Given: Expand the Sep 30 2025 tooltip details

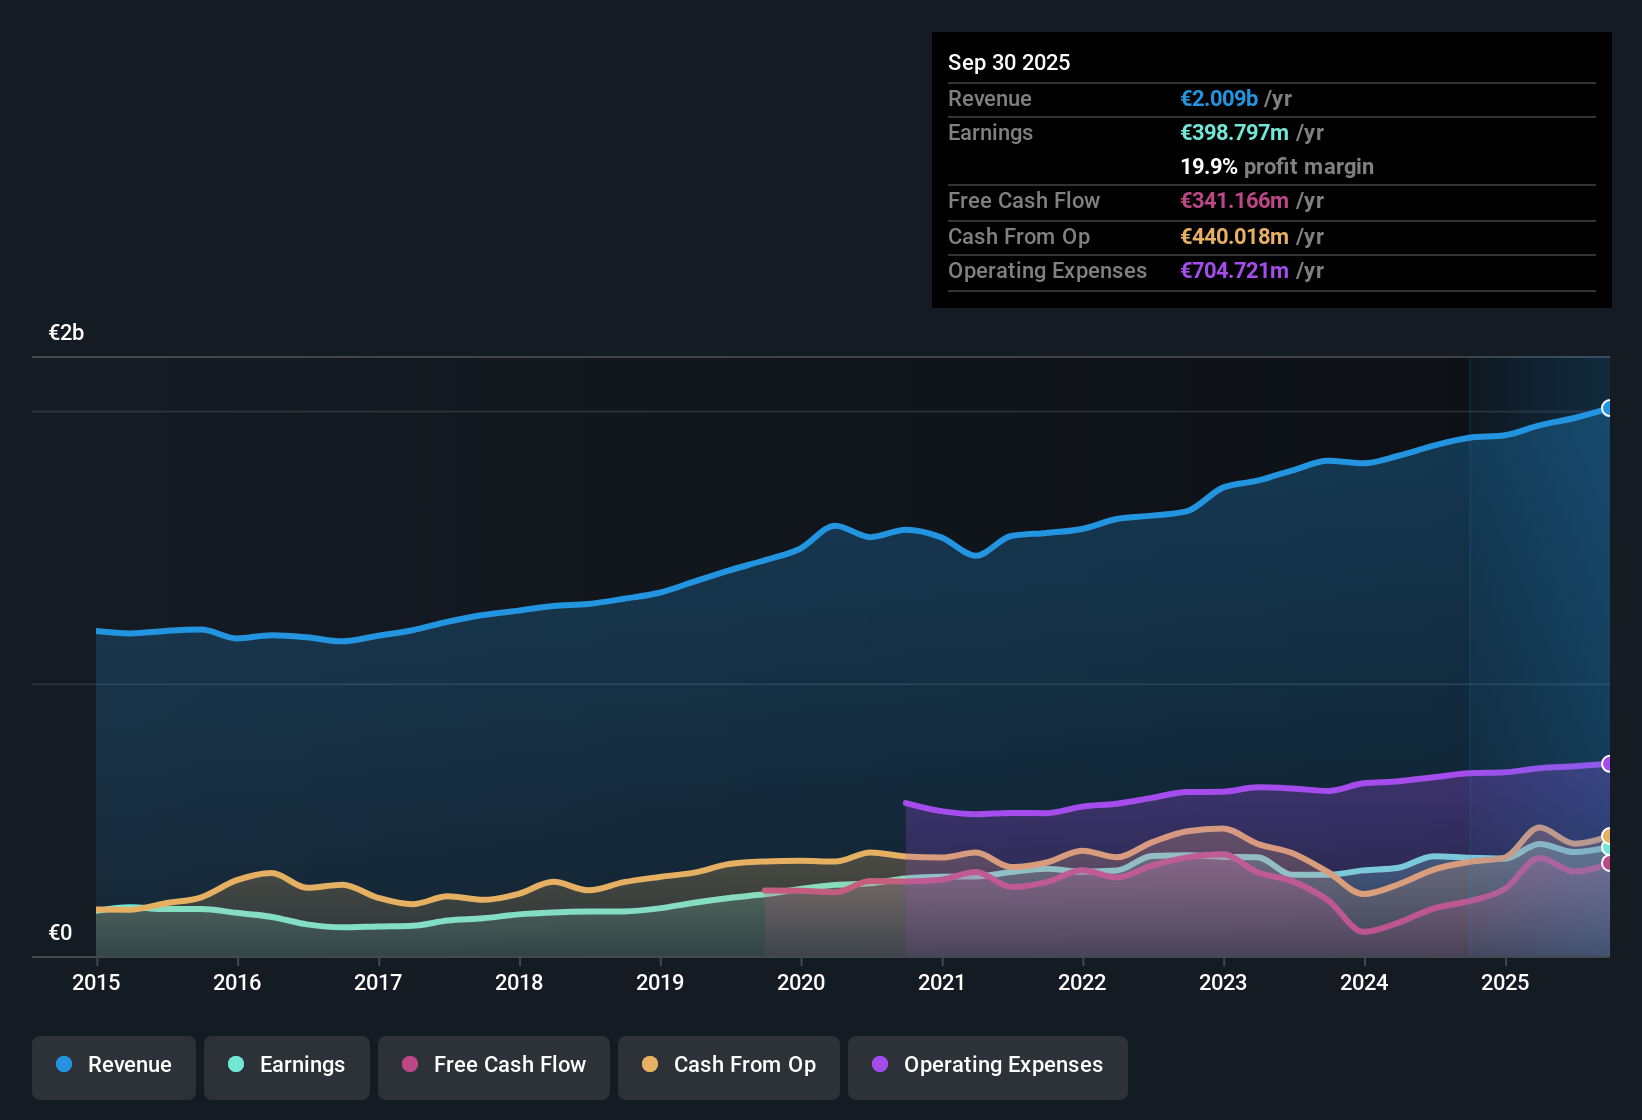Looking at the screenshot, I should click(1009, 62).
